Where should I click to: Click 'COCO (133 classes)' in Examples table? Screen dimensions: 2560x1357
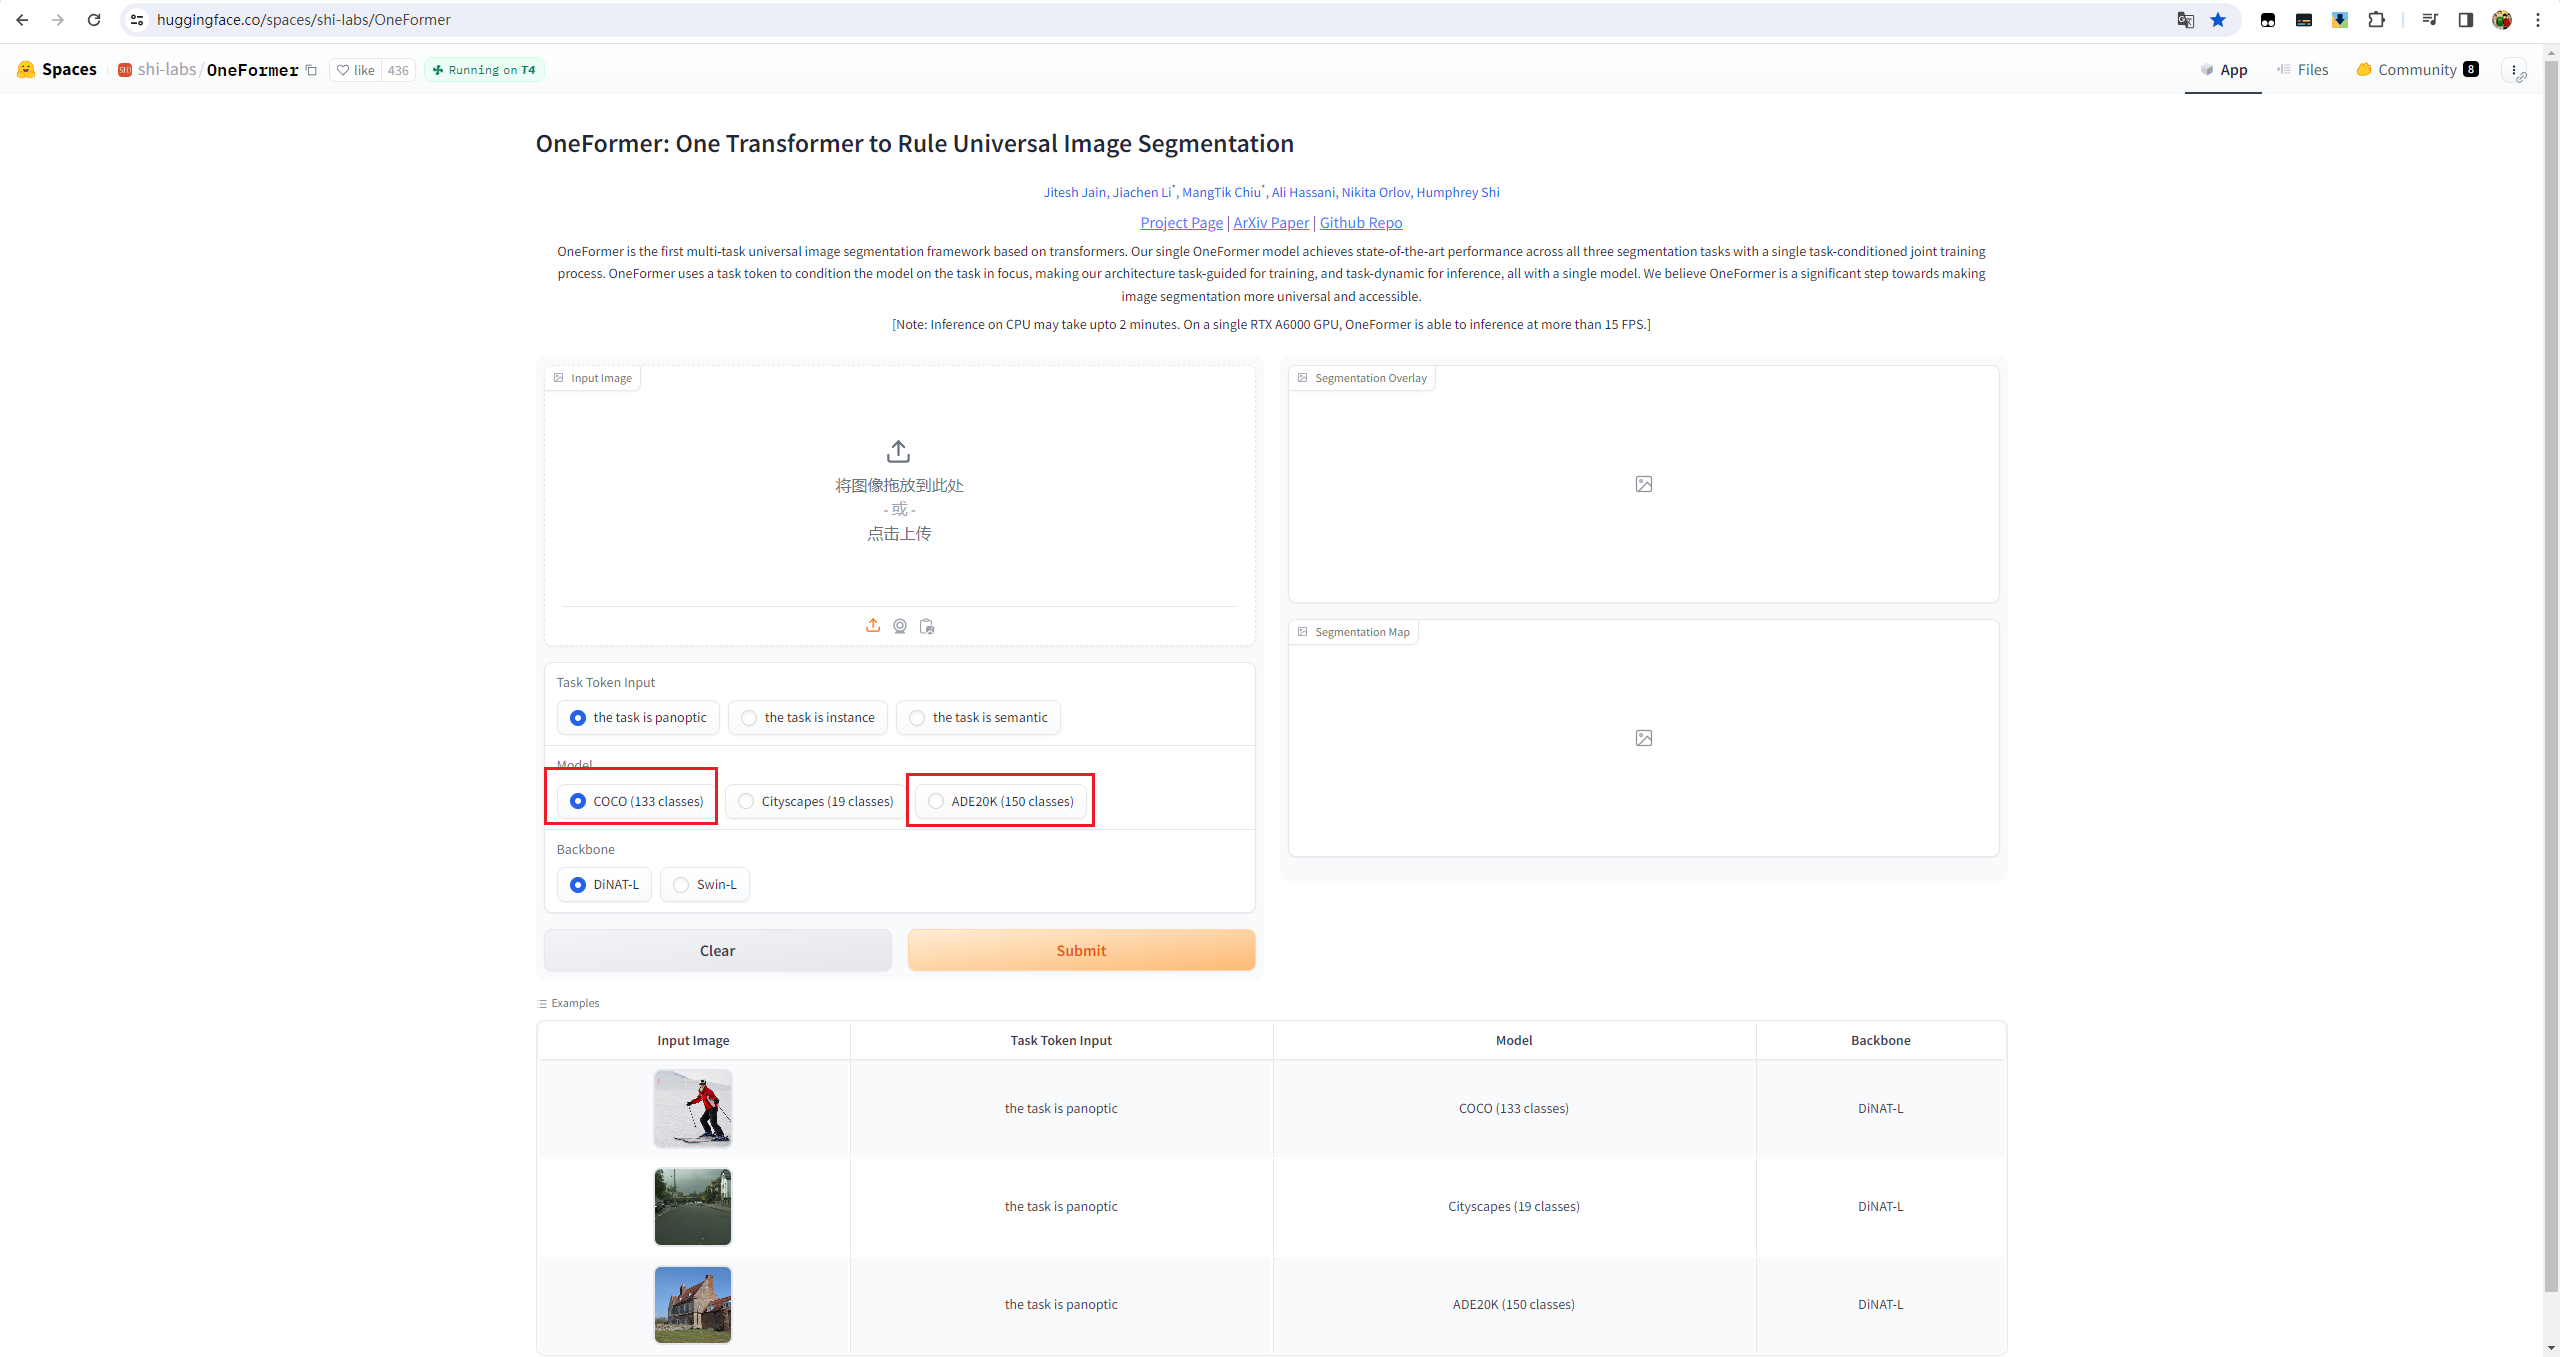coord(1514,1109)
